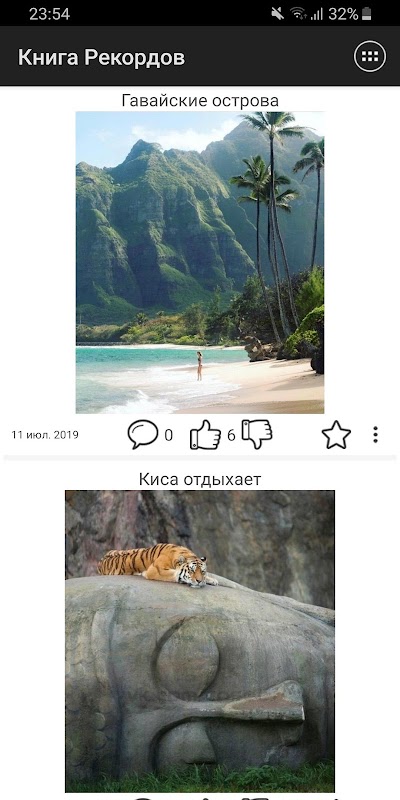Open the Hawaiian beach photo
400x800 pixels.
point(200,262)
